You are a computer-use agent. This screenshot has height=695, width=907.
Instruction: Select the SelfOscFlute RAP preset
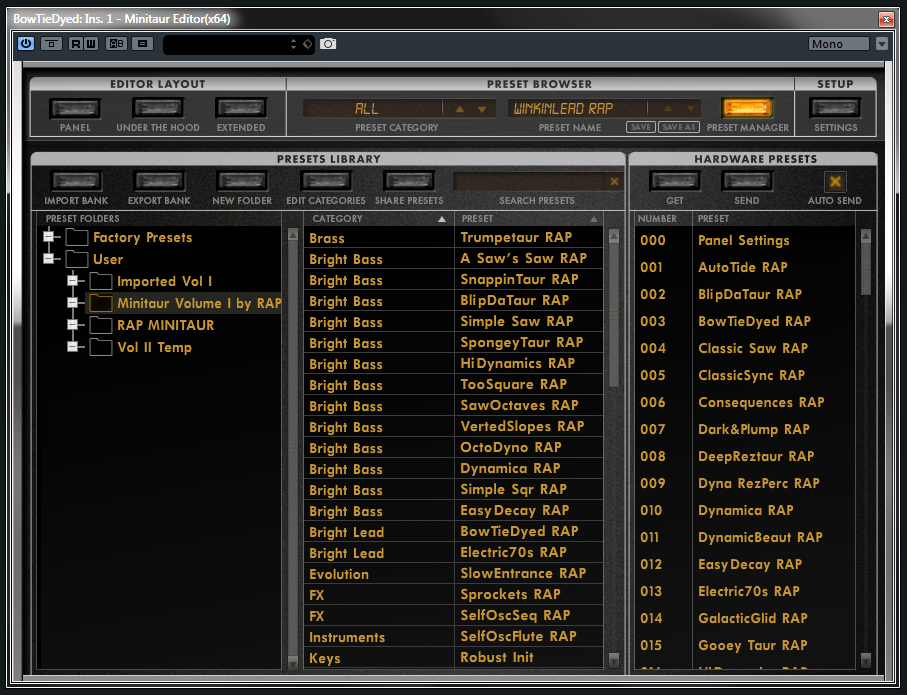(x=529, y=636)
